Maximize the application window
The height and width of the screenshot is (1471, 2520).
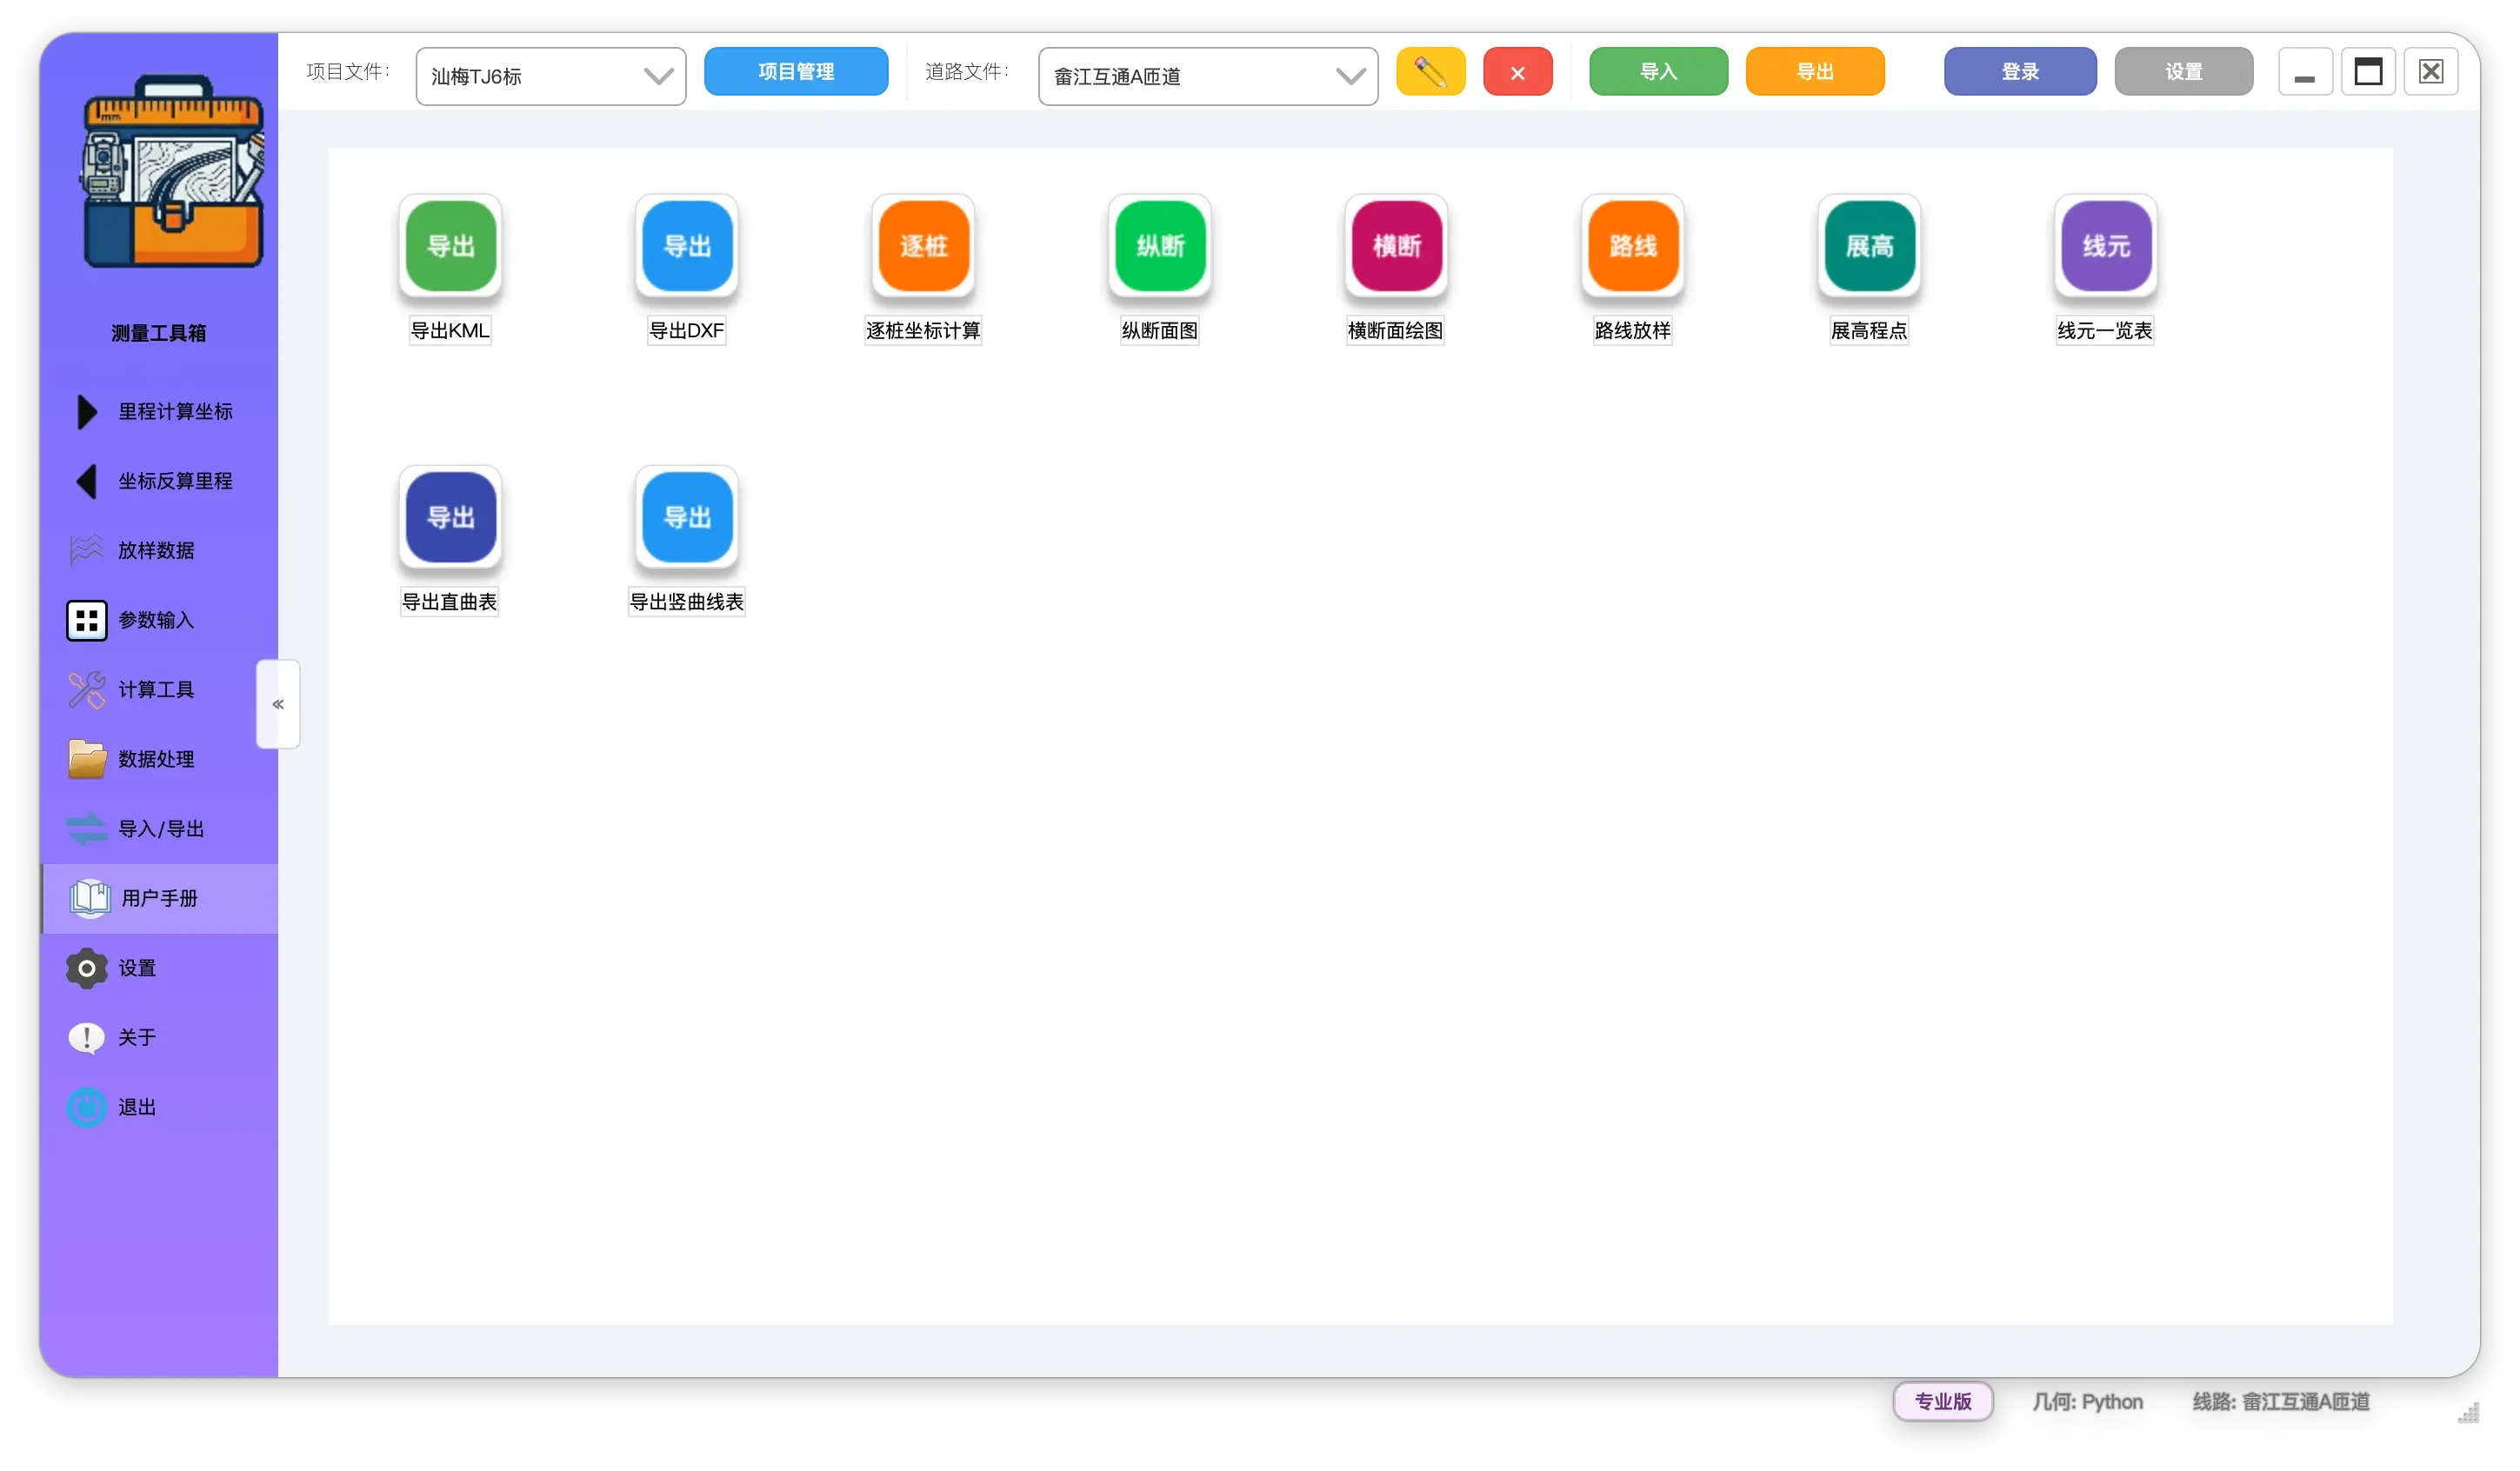tap(2368, 72)
